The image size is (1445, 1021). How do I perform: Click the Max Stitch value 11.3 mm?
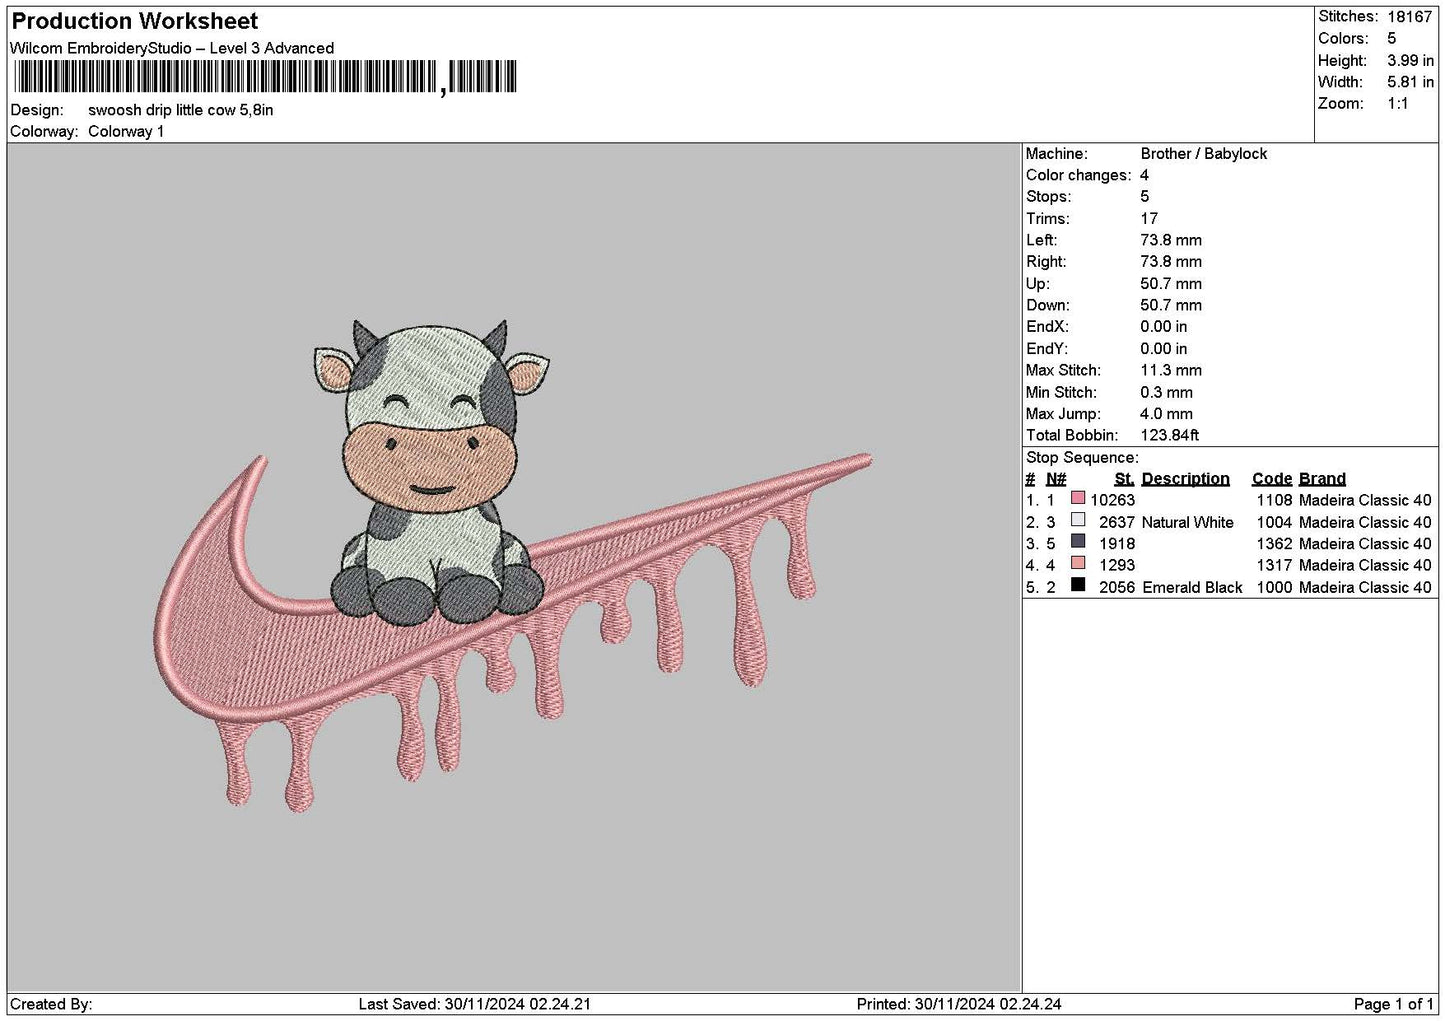click(1171, 371)
